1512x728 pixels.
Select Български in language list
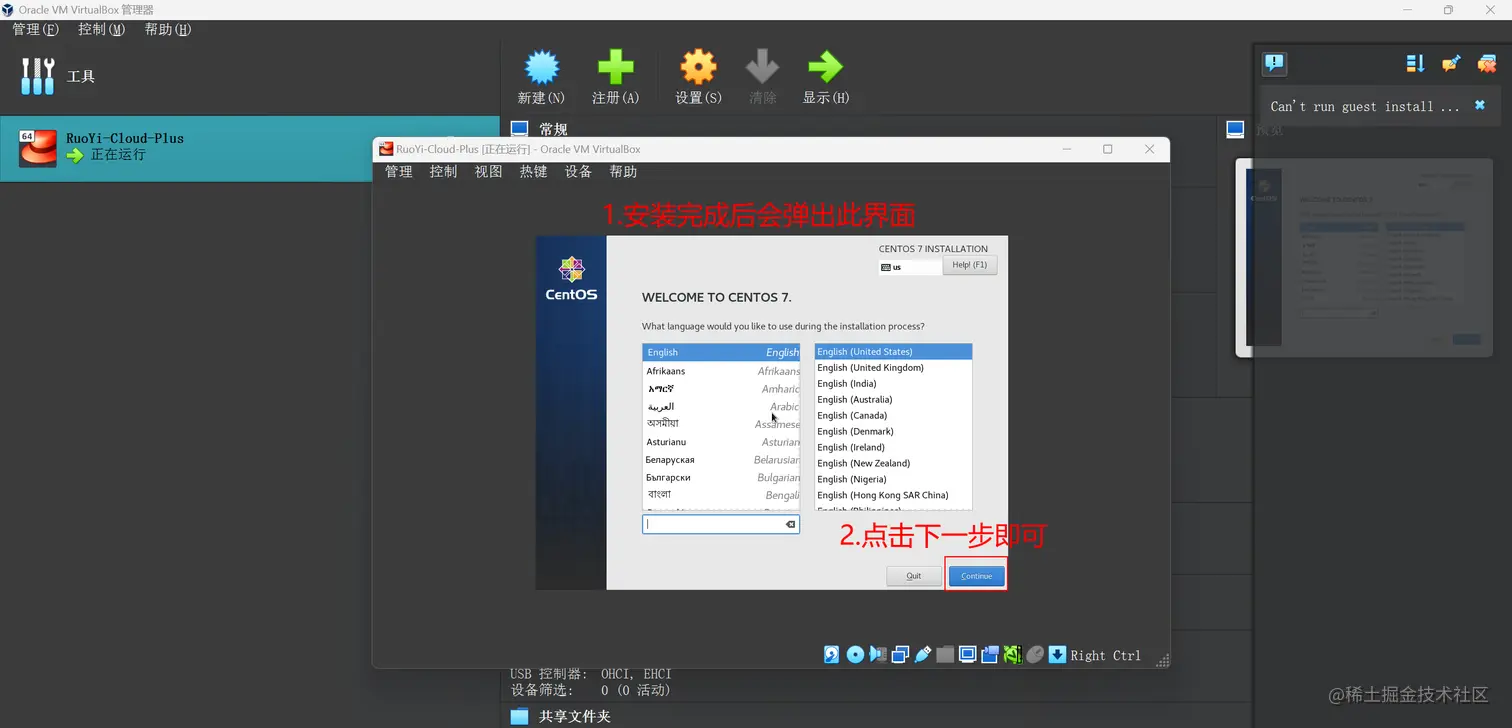tap(721, 478)
